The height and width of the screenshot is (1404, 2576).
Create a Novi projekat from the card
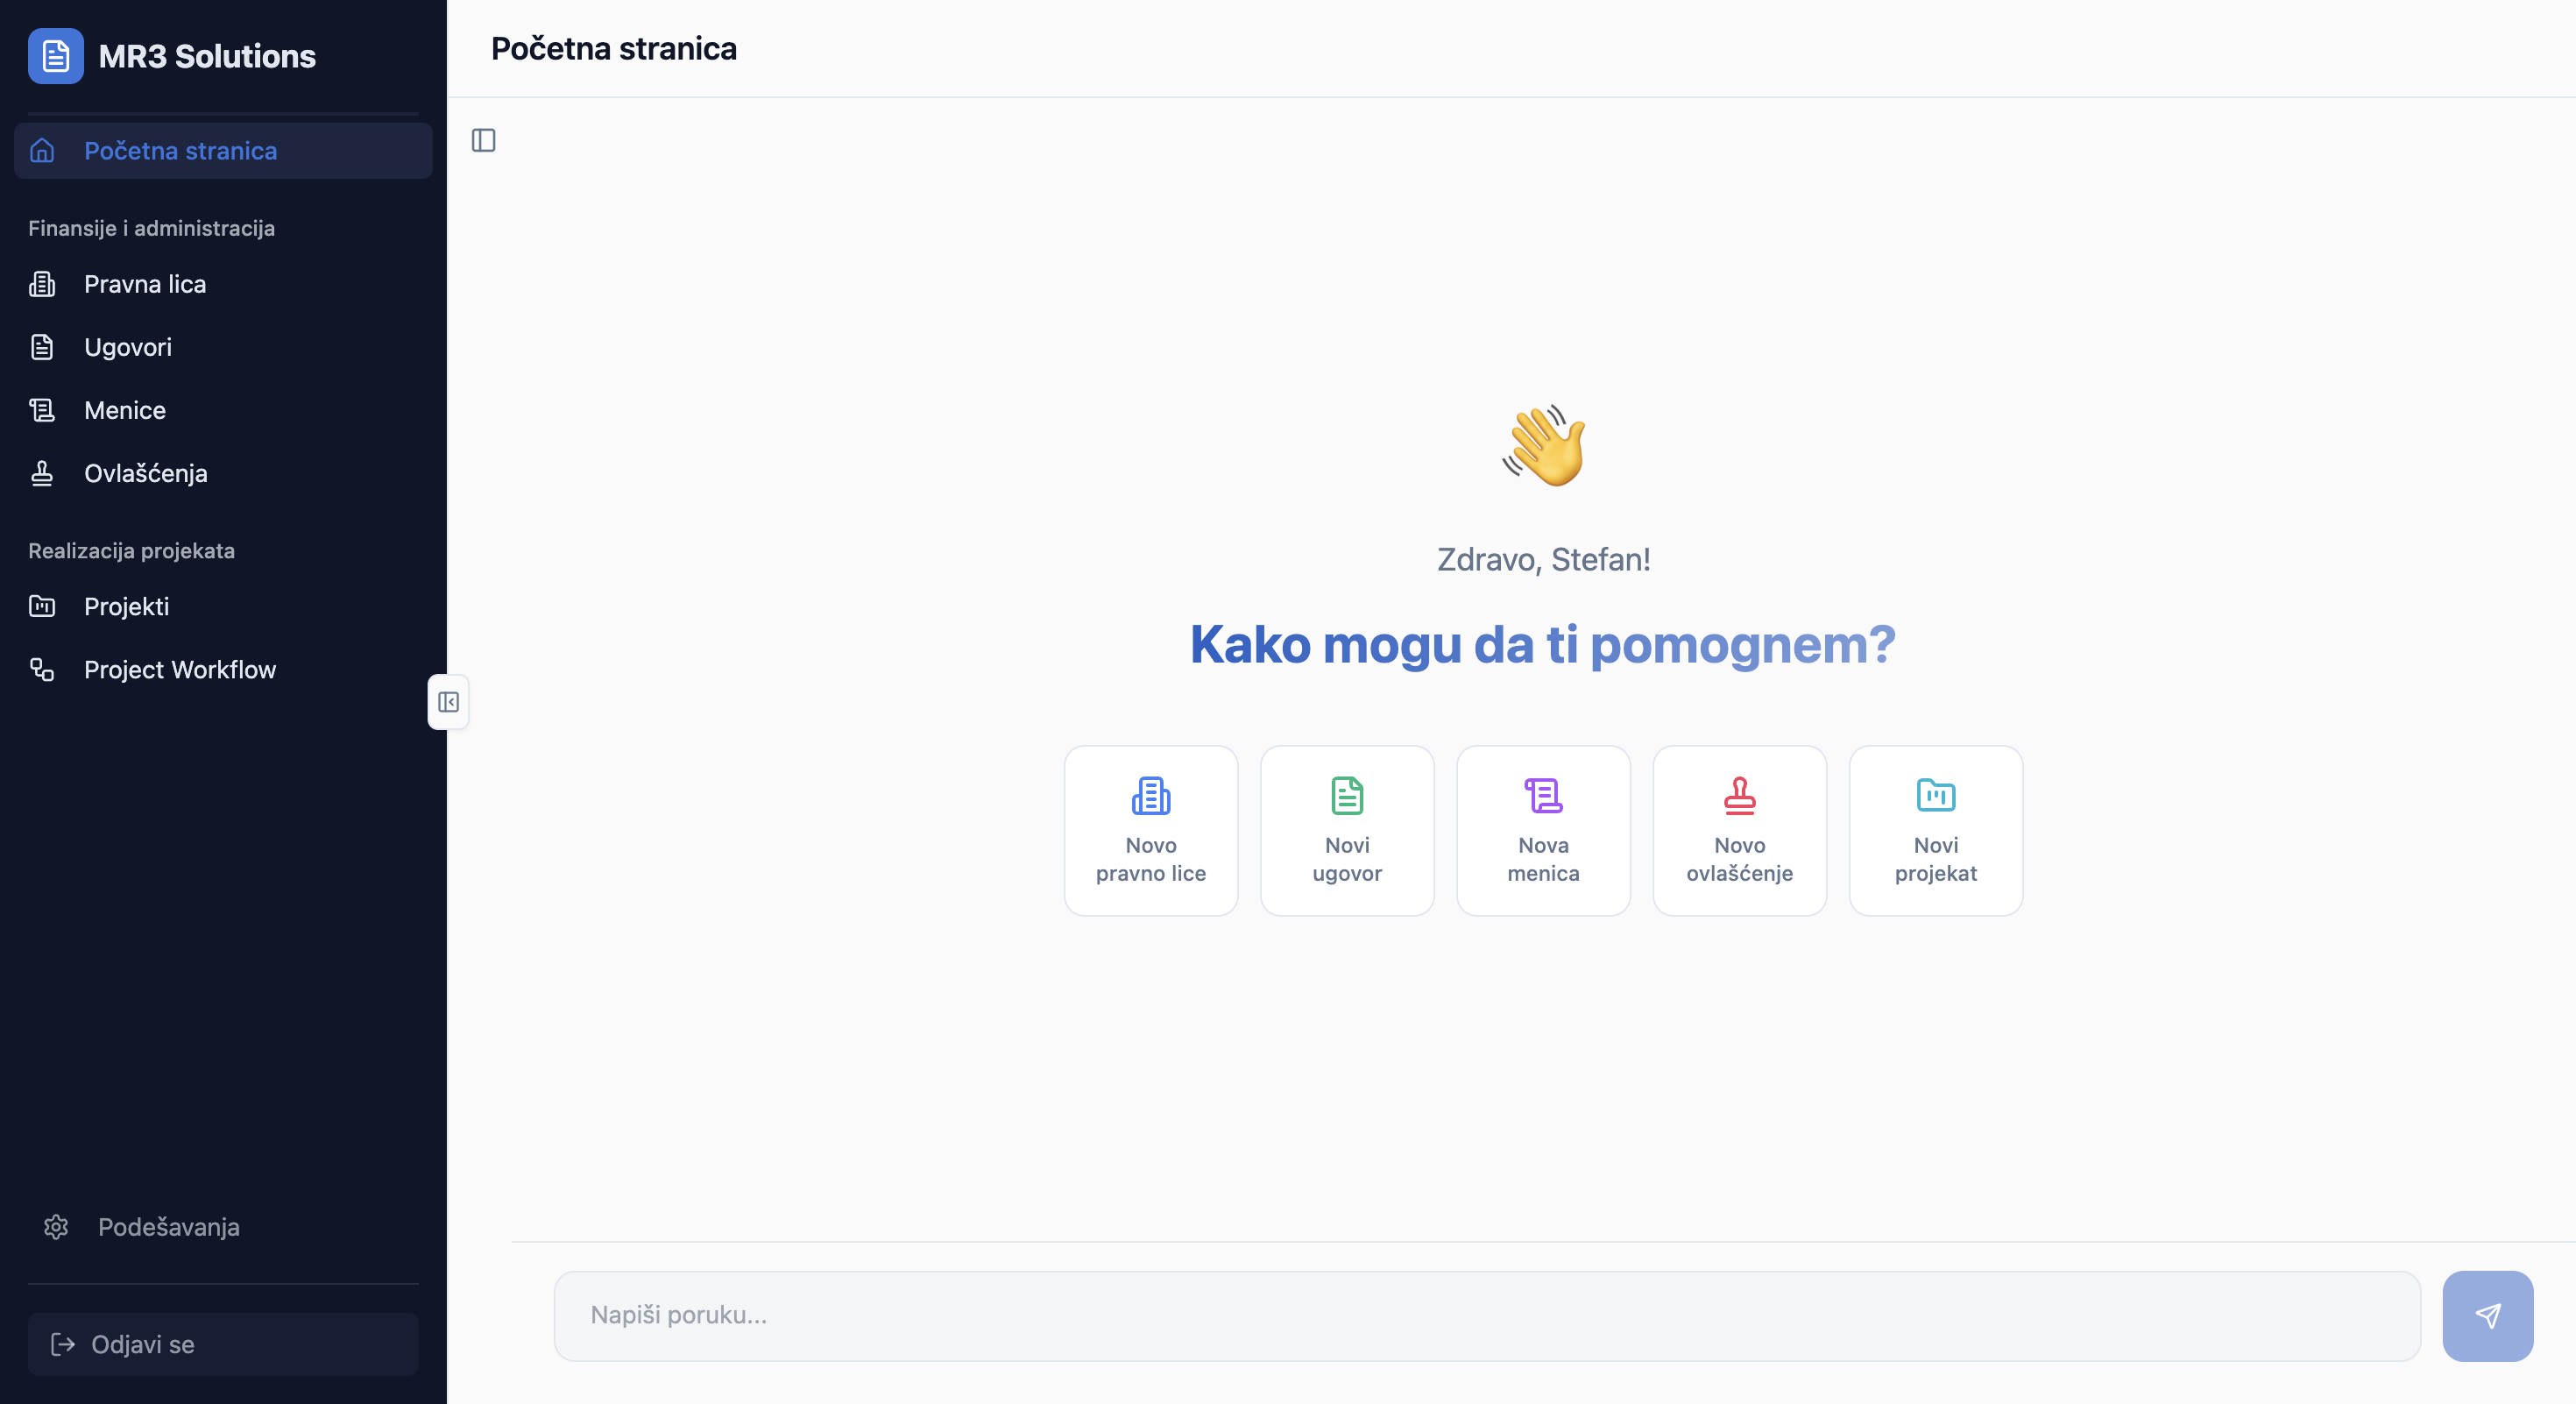point(1935,831)
